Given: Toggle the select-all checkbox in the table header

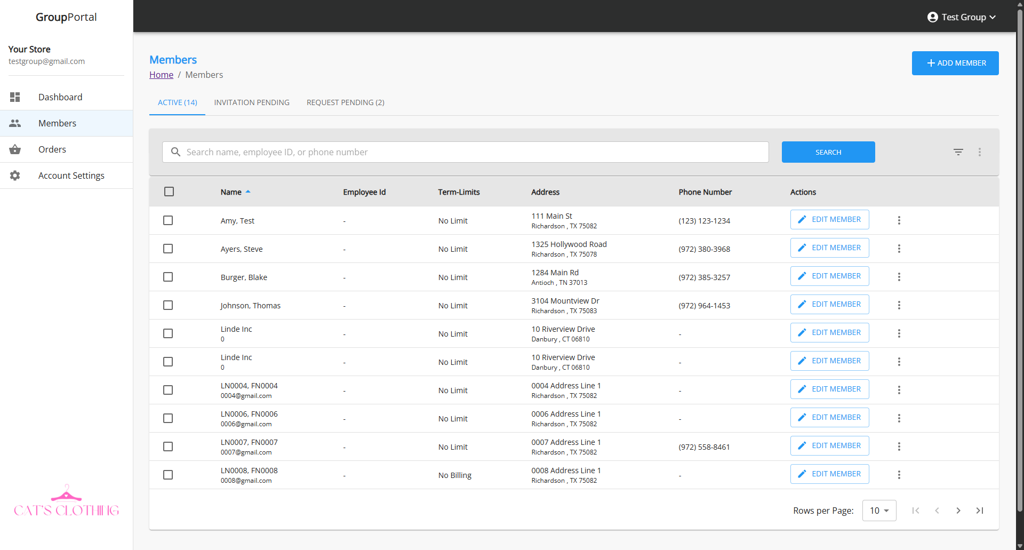Looking at the screenshot, I should click(x=169, y=192).
